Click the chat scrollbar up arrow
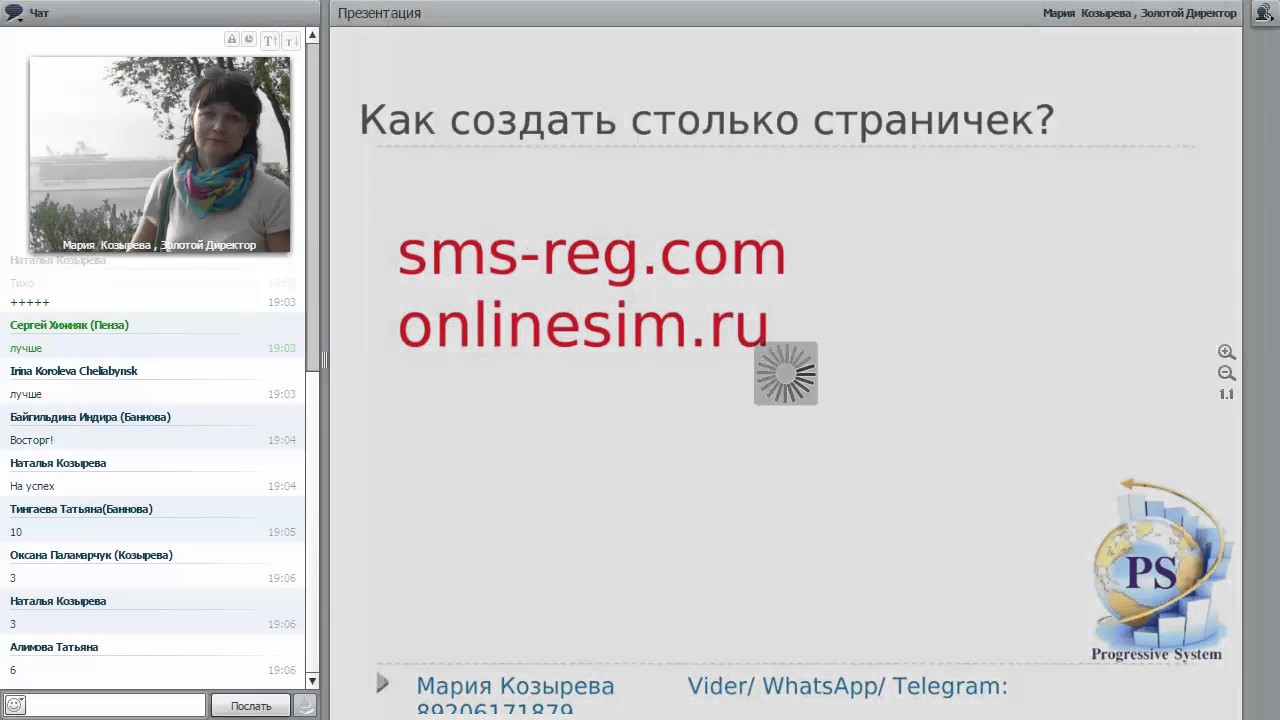The height and width of the screenshot is (720, 1280). pos(312,35)
